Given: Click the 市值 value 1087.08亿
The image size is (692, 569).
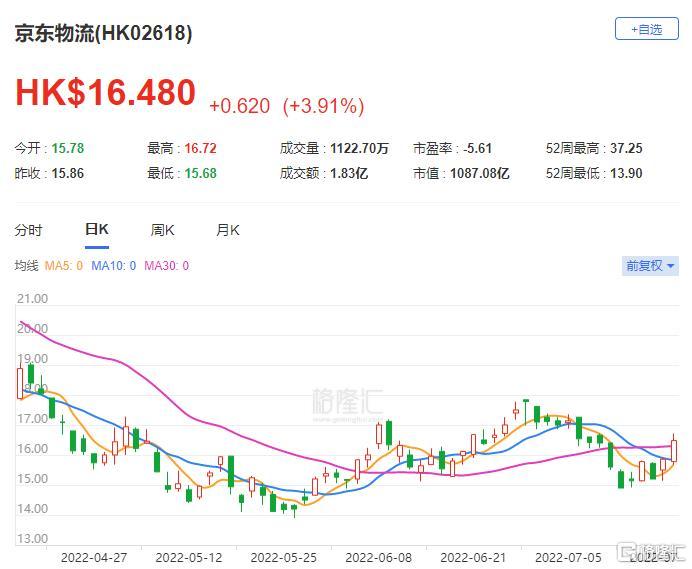Looking at the screenshot, I should point(480,173).
